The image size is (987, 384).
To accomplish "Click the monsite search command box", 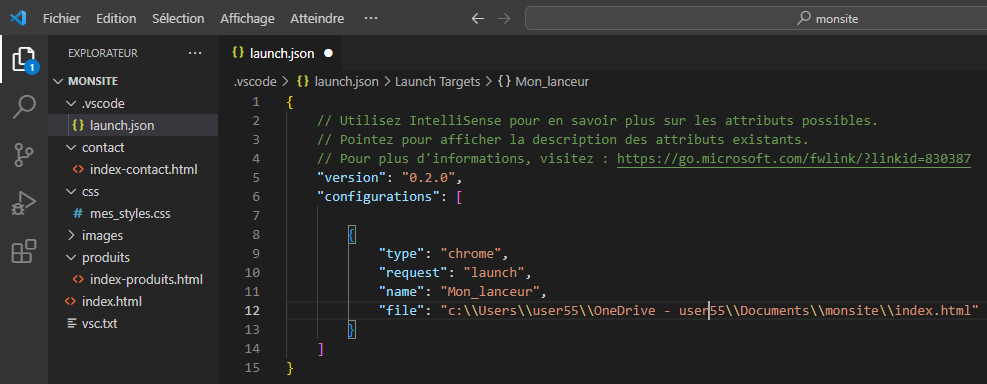I will tap(755, 18).
